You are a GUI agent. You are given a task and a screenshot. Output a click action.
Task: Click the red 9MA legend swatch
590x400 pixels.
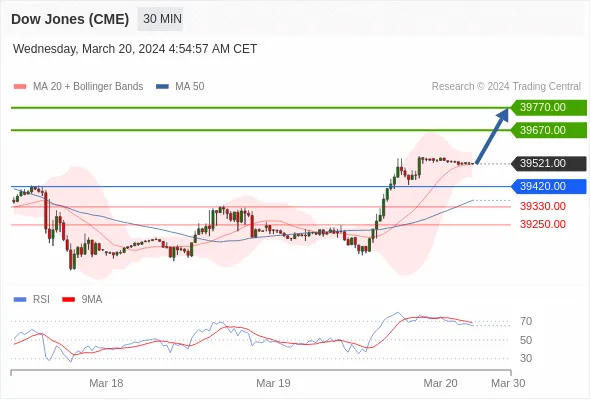click(68, 300)
